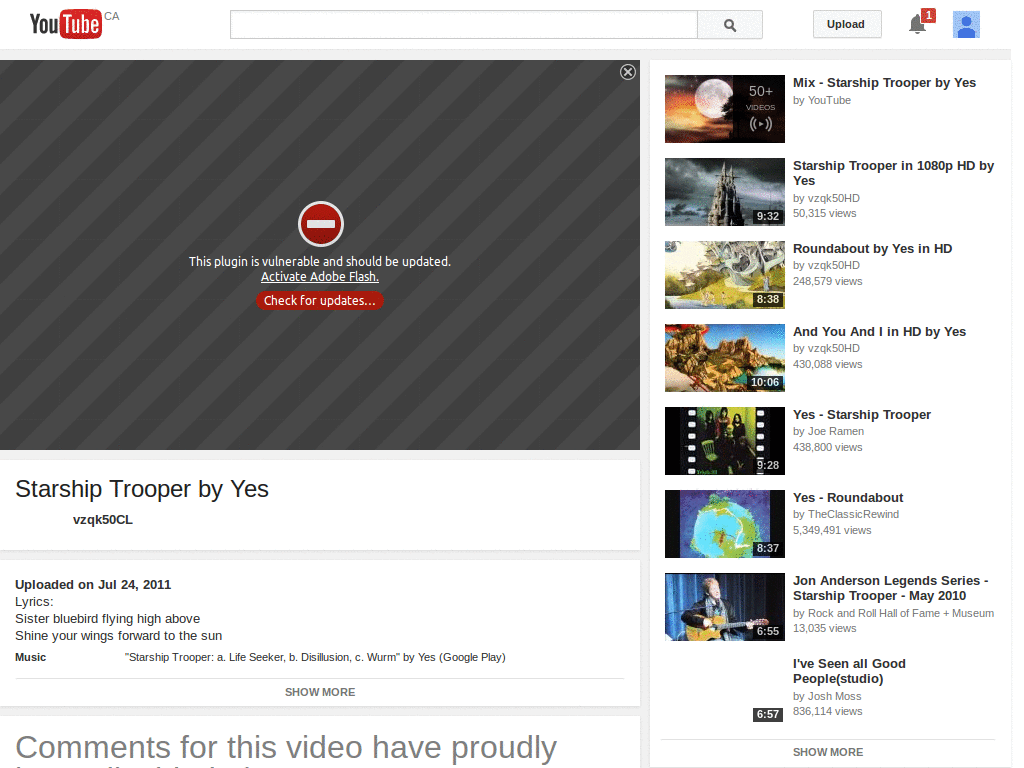1024x768 pixels.
Task: Open the YouTube home logo
Action: click(x=66, y=24)
